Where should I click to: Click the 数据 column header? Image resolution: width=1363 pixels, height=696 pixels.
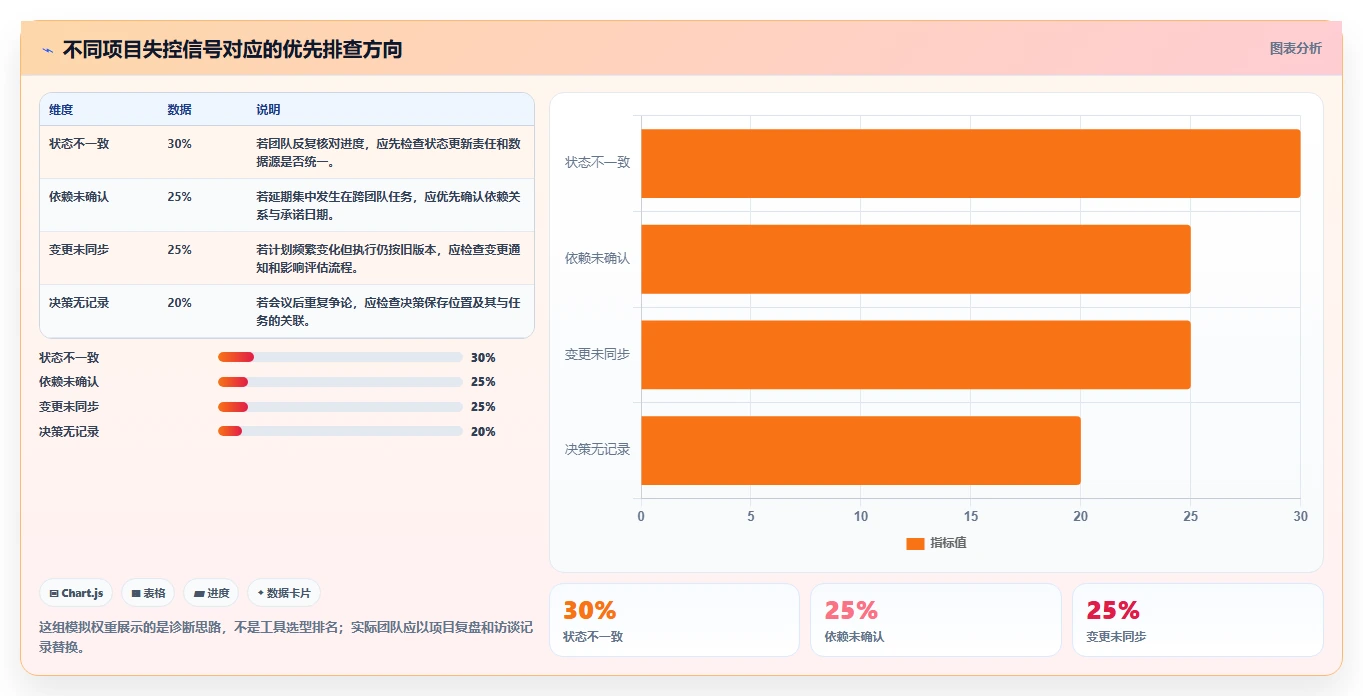(179, 110)
